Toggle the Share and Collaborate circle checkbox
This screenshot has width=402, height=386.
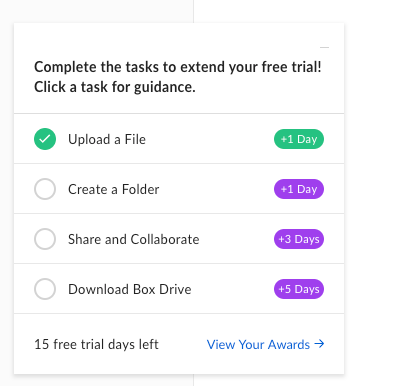(x=45, y=239)
